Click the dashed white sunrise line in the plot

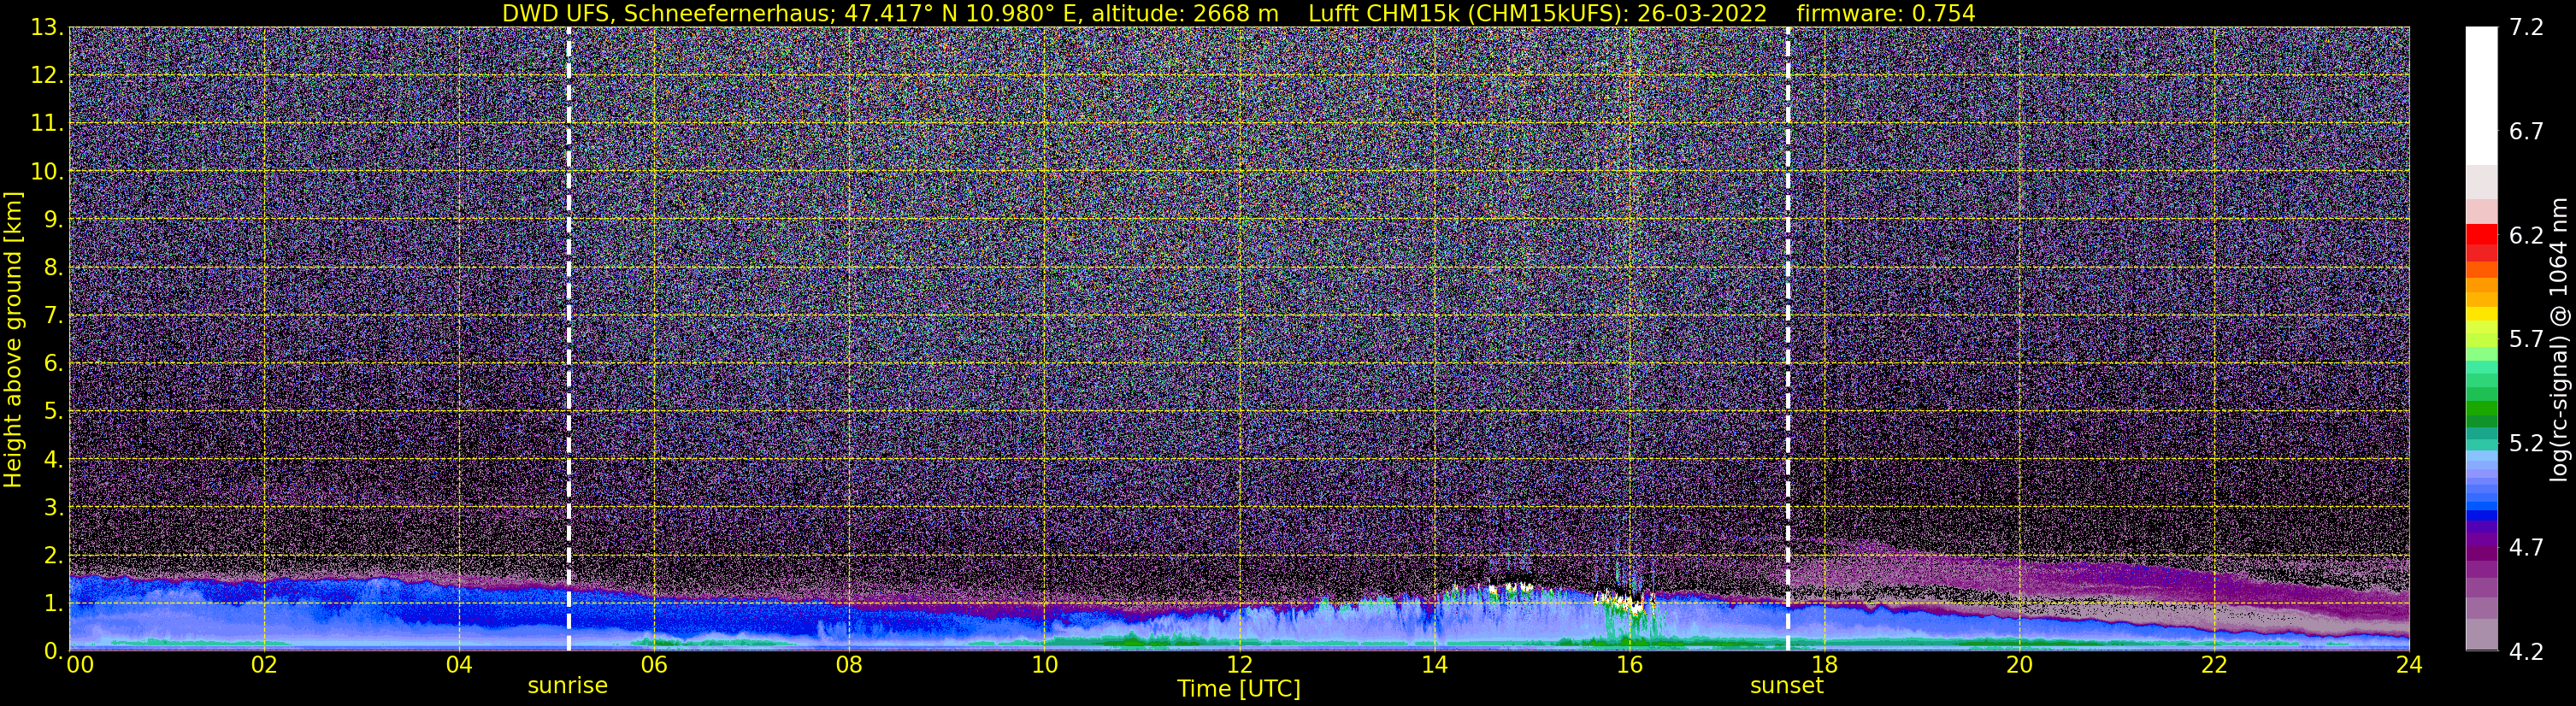click(x=568, y=339)
